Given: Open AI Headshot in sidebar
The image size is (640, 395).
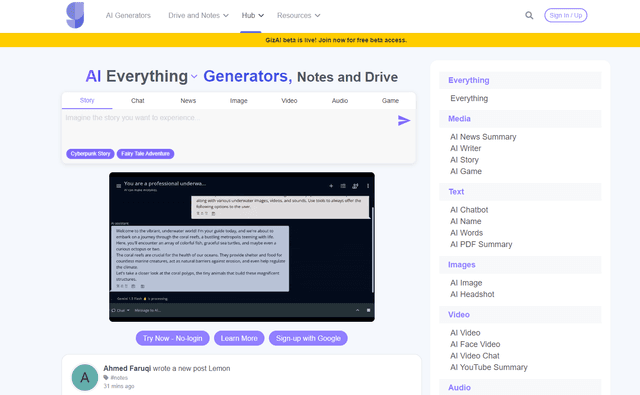Looking at the screenshot, I should 472,294.
